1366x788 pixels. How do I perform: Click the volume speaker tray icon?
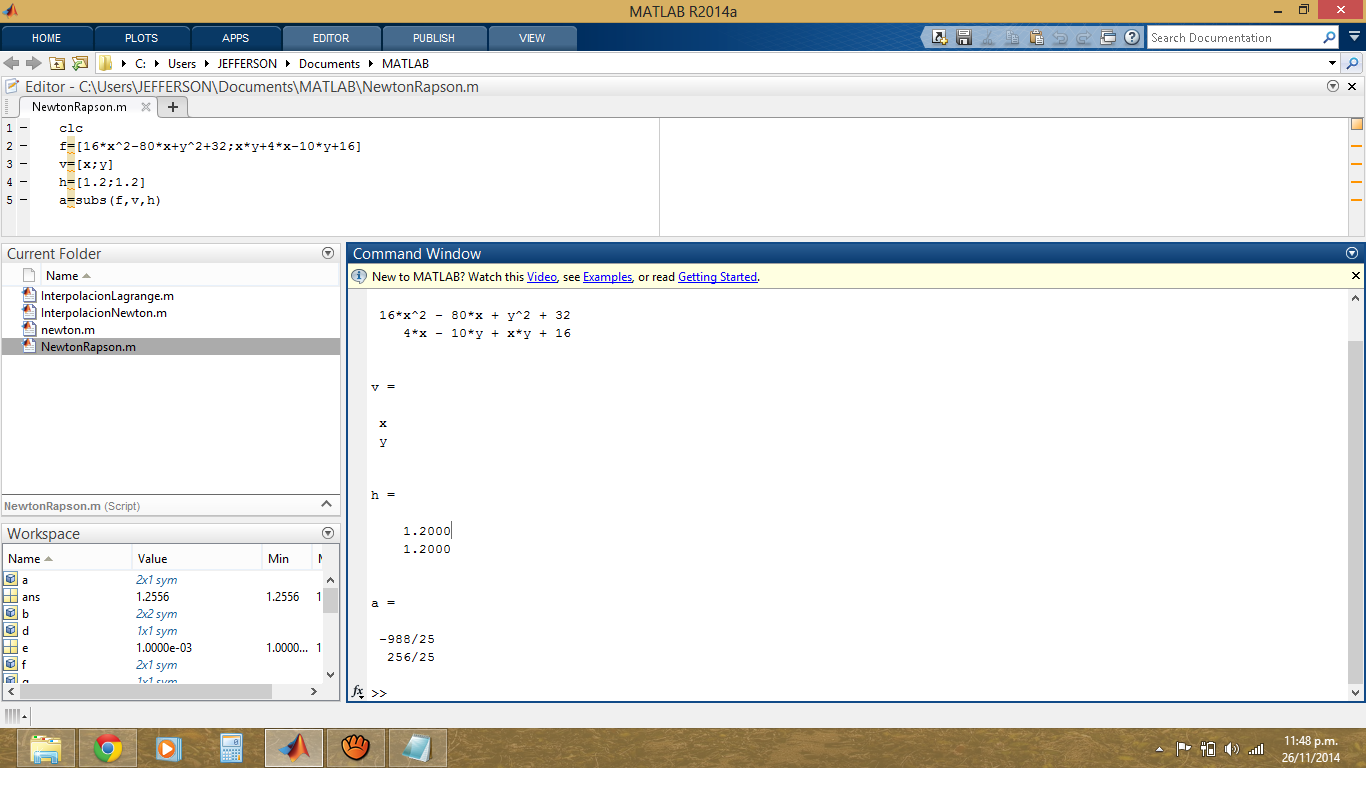click(1231, 749)
